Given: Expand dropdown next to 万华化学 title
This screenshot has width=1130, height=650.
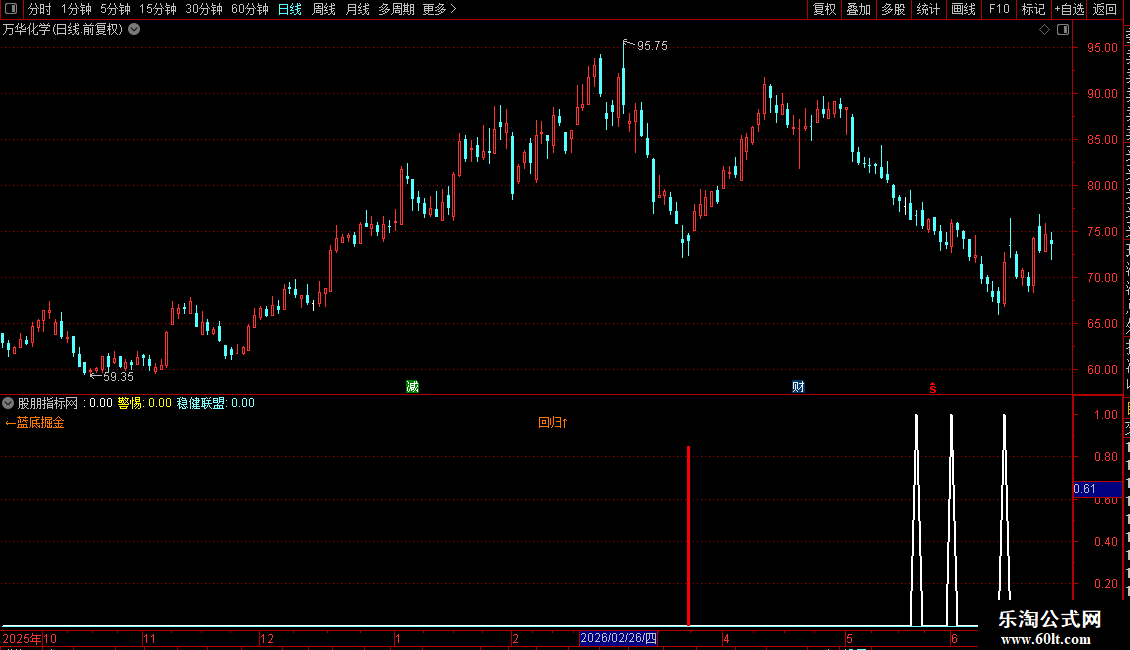Looking at the screenshot, I should click(x=134, y=30).
